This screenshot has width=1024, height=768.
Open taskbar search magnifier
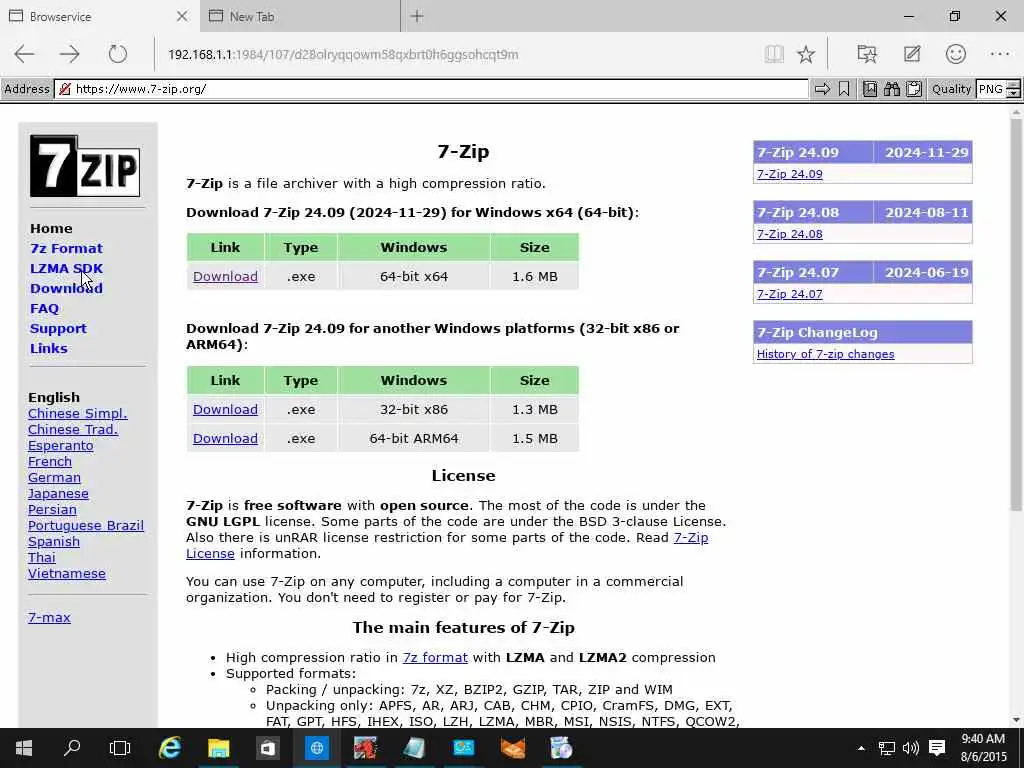pos(72,747)
